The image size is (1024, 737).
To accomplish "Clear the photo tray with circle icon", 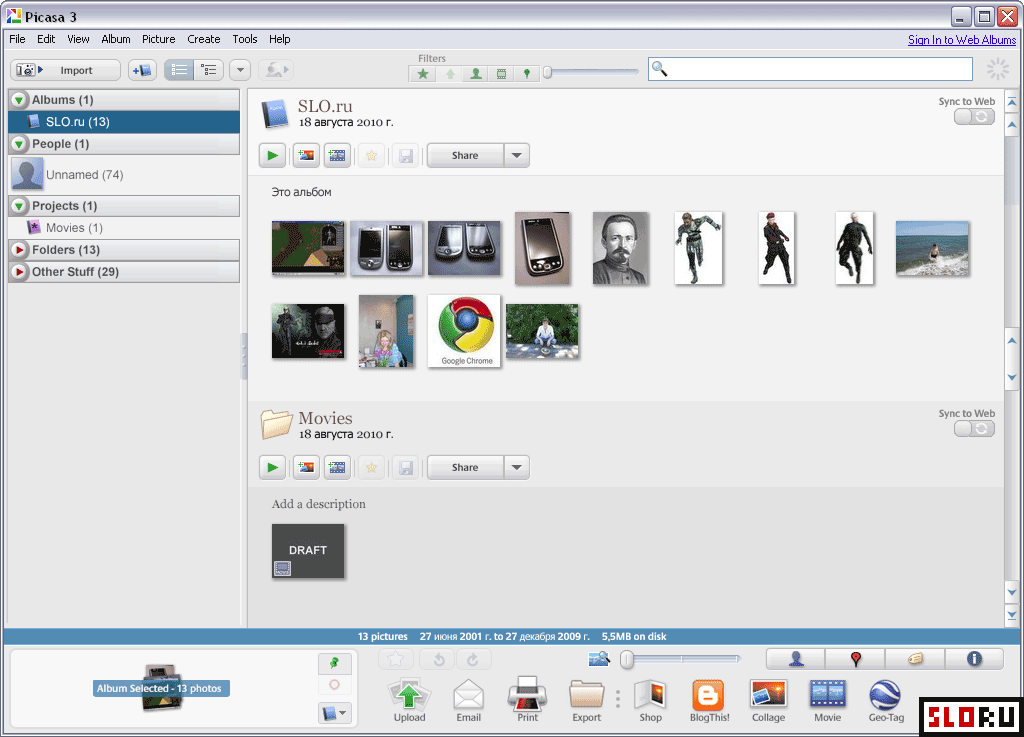I will pos(334,685).
